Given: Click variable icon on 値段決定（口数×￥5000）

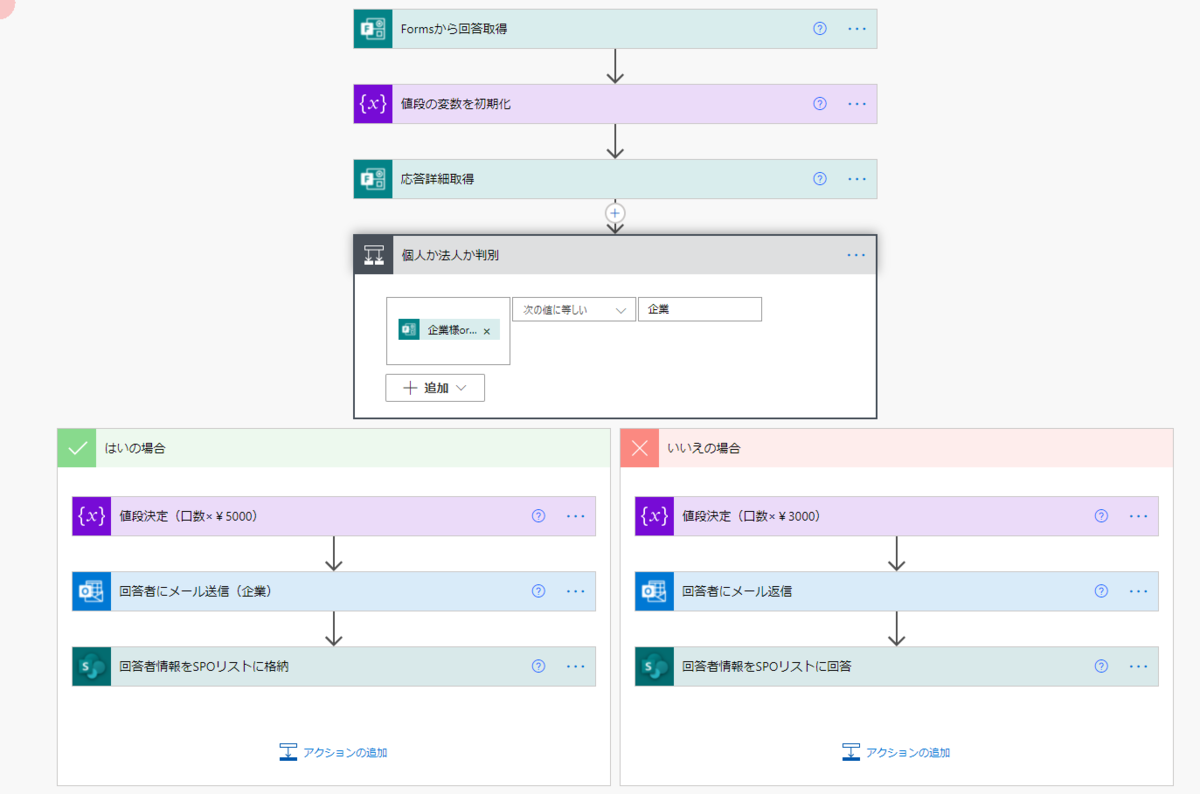Looking at the screenshot, I should coord(91,516).
